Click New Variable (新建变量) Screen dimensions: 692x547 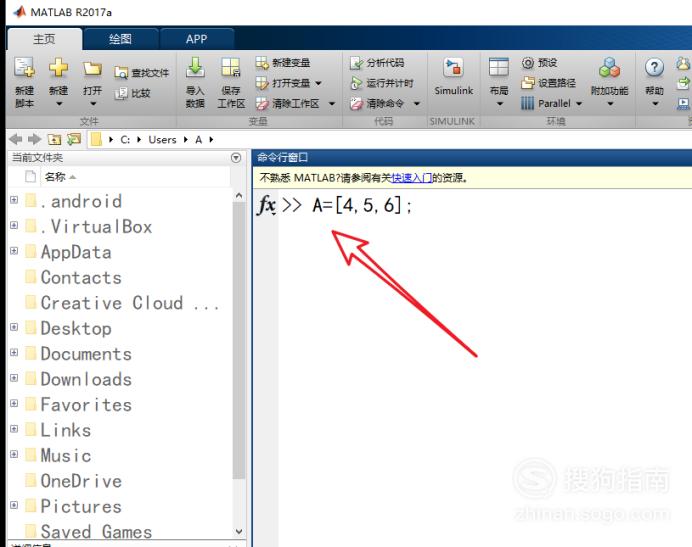[x=283, y=63]
